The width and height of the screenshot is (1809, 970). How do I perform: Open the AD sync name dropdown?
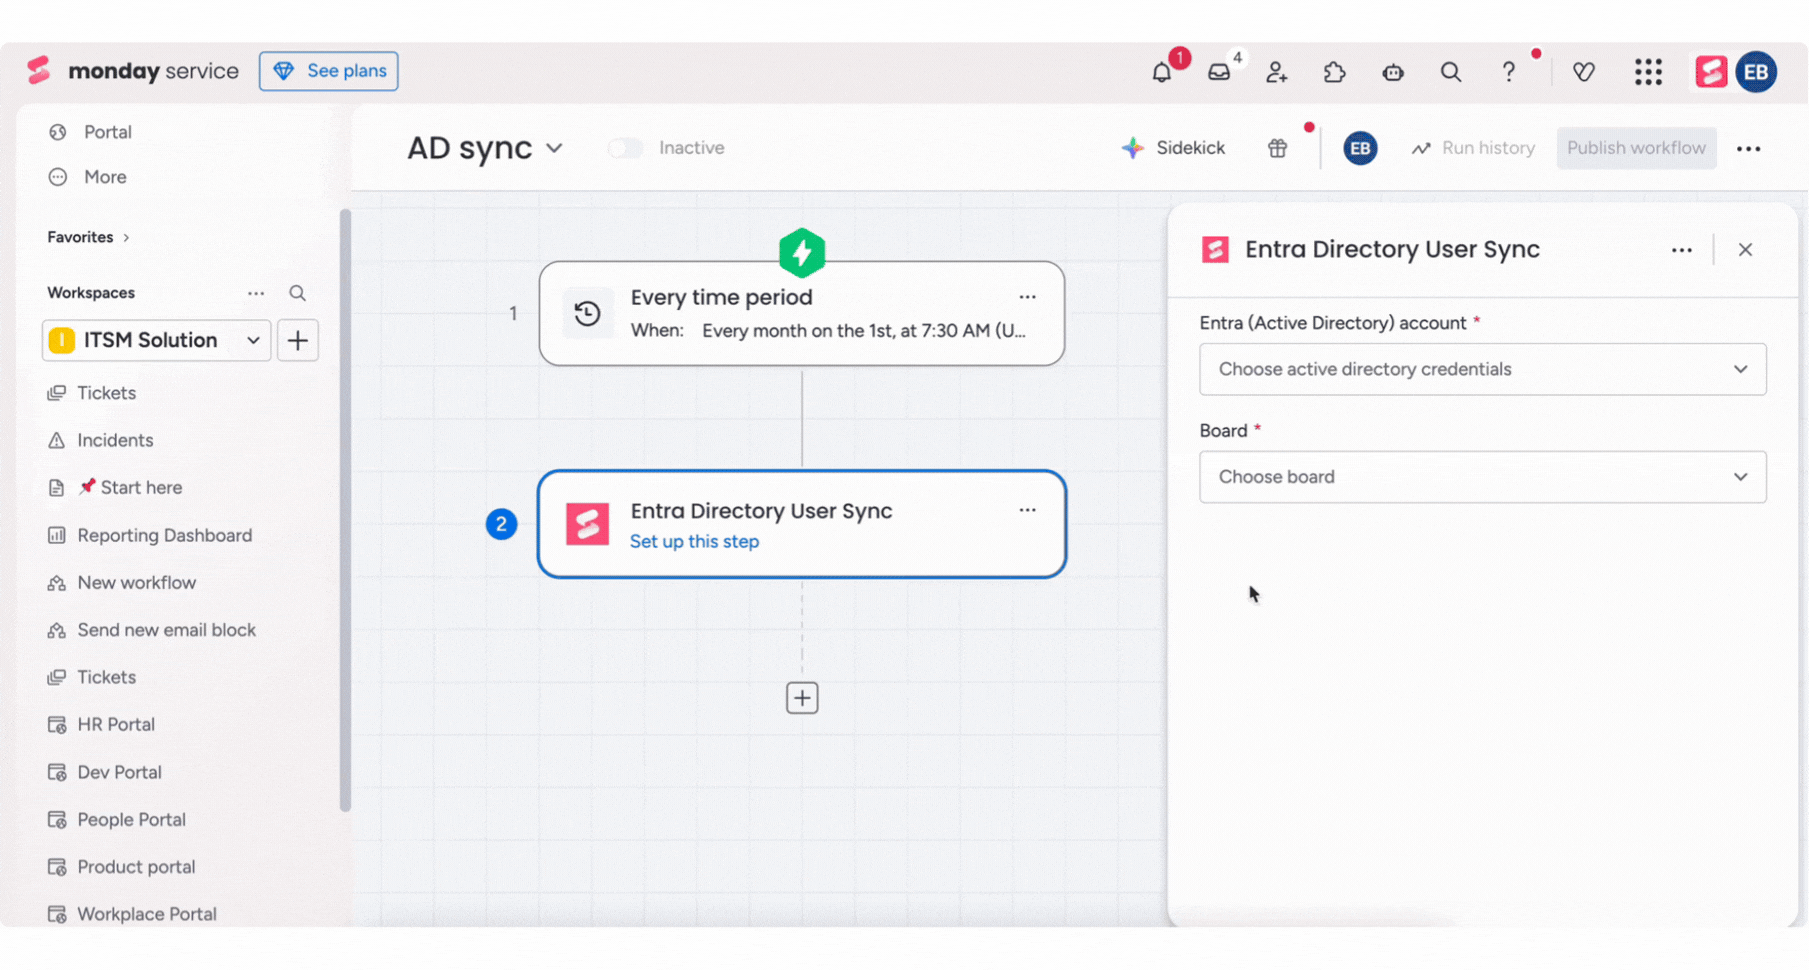(554, 149)
